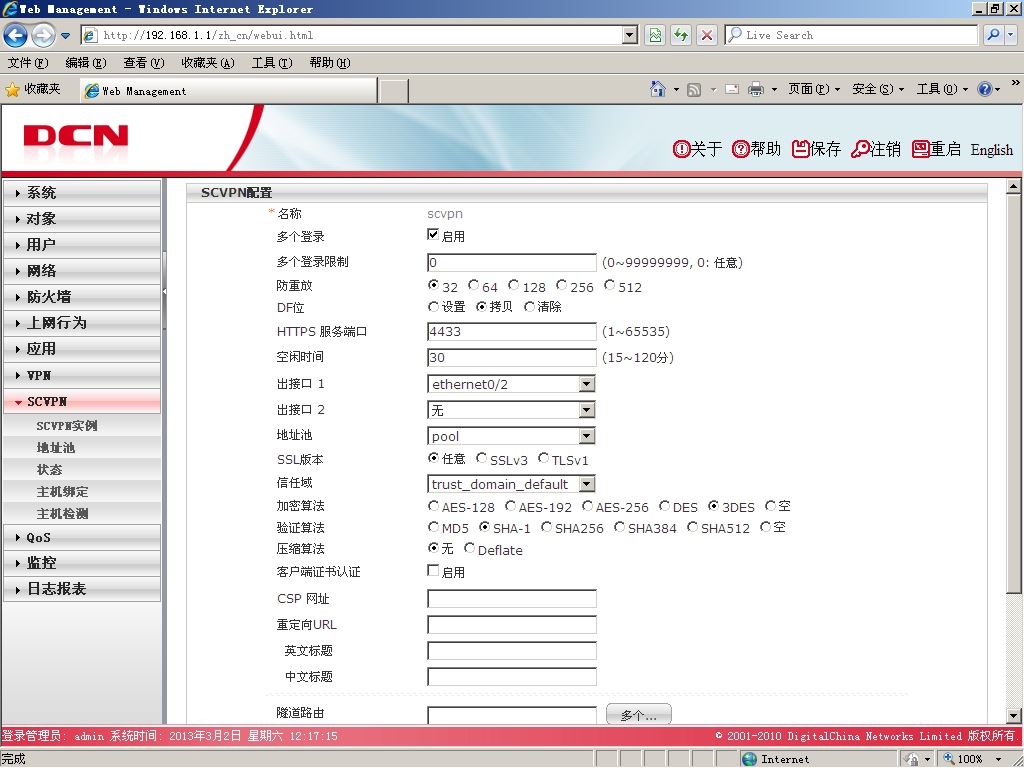Select the Web Management browser tab
The height and width of the screenshot is (768, 1024).
[229, 91]
